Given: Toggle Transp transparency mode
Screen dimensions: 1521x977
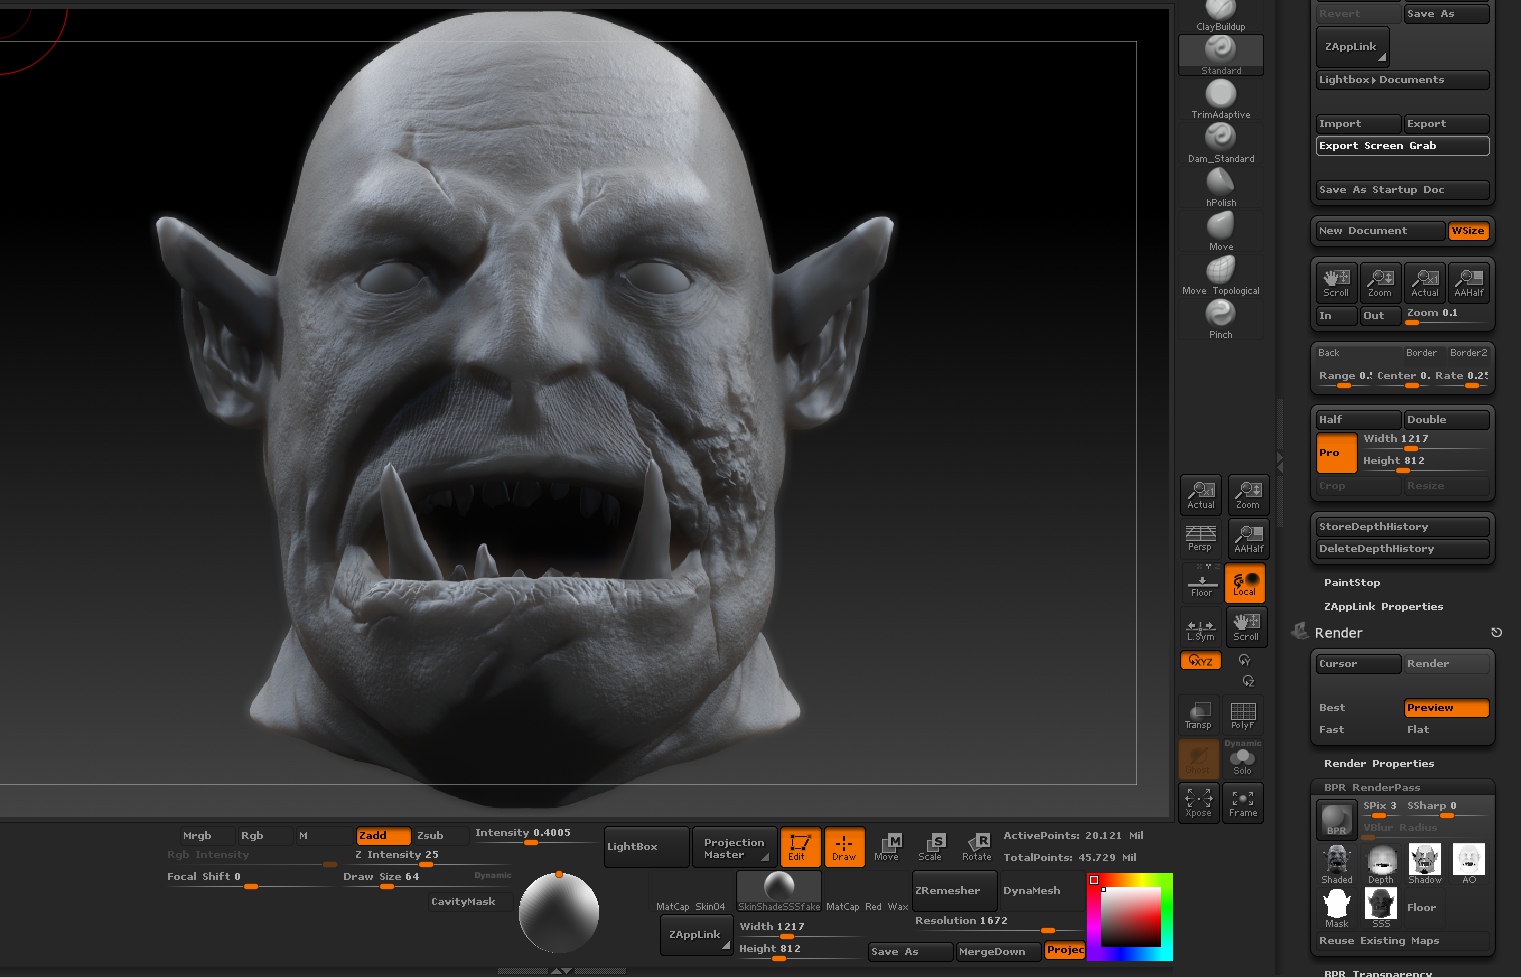Looking at the screenshot, I should pos(1198,714).
